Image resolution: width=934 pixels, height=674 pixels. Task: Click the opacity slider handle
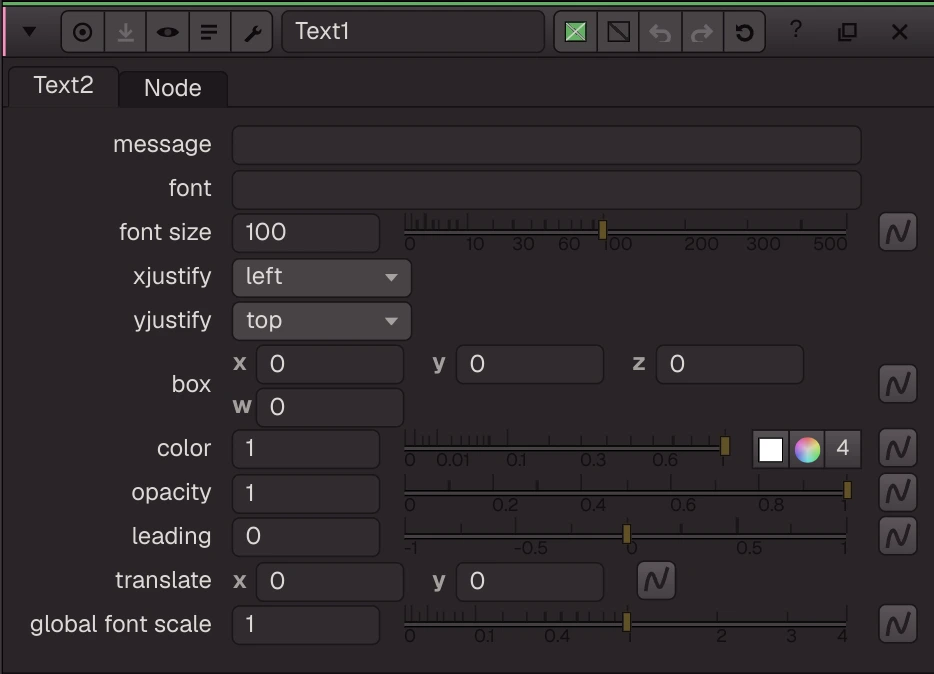pyautogui.click(x=847, y=490)
